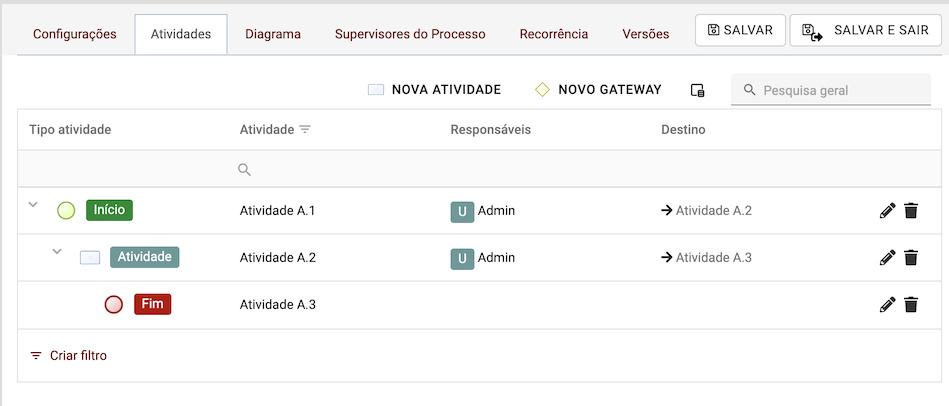Delete Atividade A.1 using trash icon
This screenshot has height=406, width=949.
tap(911, 211)
